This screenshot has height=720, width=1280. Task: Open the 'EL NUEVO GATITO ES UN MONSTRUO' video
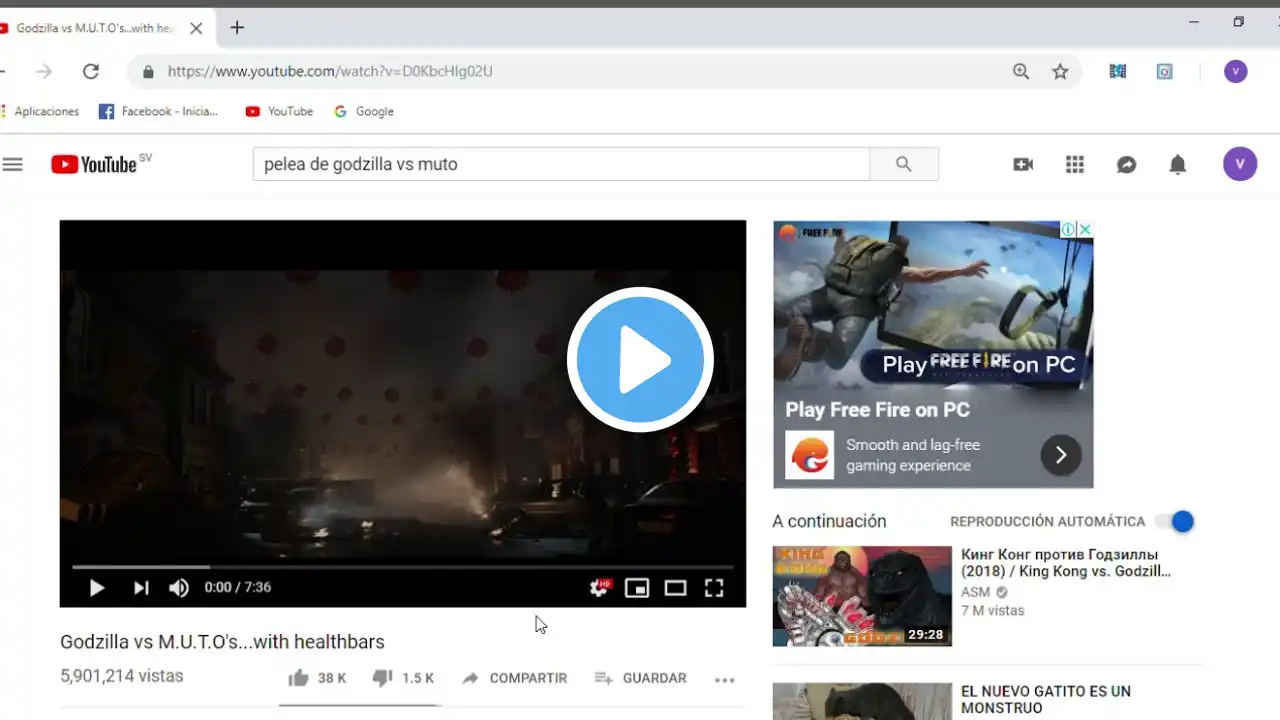tap(1046, 699)
